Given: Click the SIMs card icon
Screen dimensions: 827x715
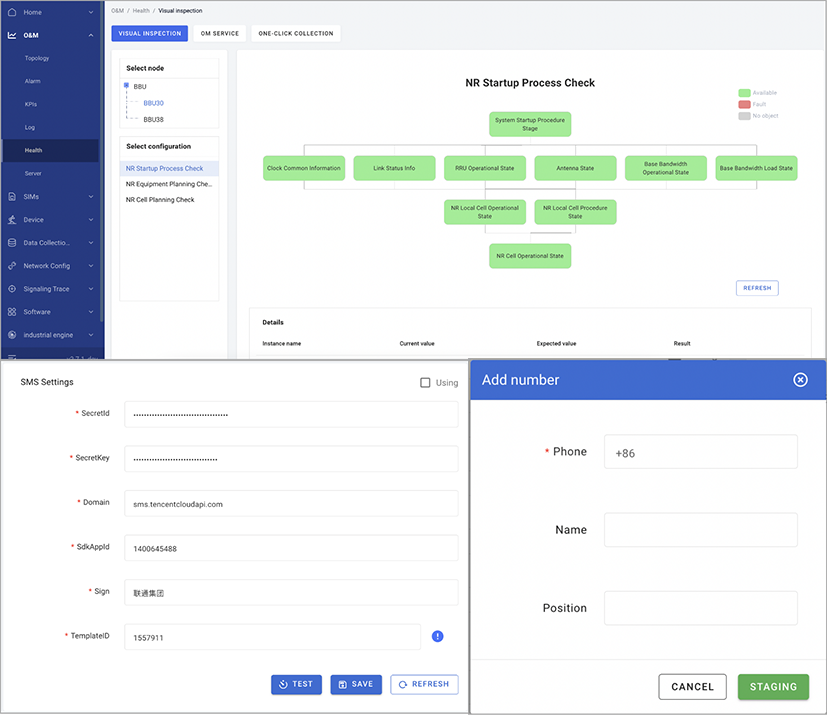Looking at the screenshot, I should pyautogui.click(x=12, y=197).
